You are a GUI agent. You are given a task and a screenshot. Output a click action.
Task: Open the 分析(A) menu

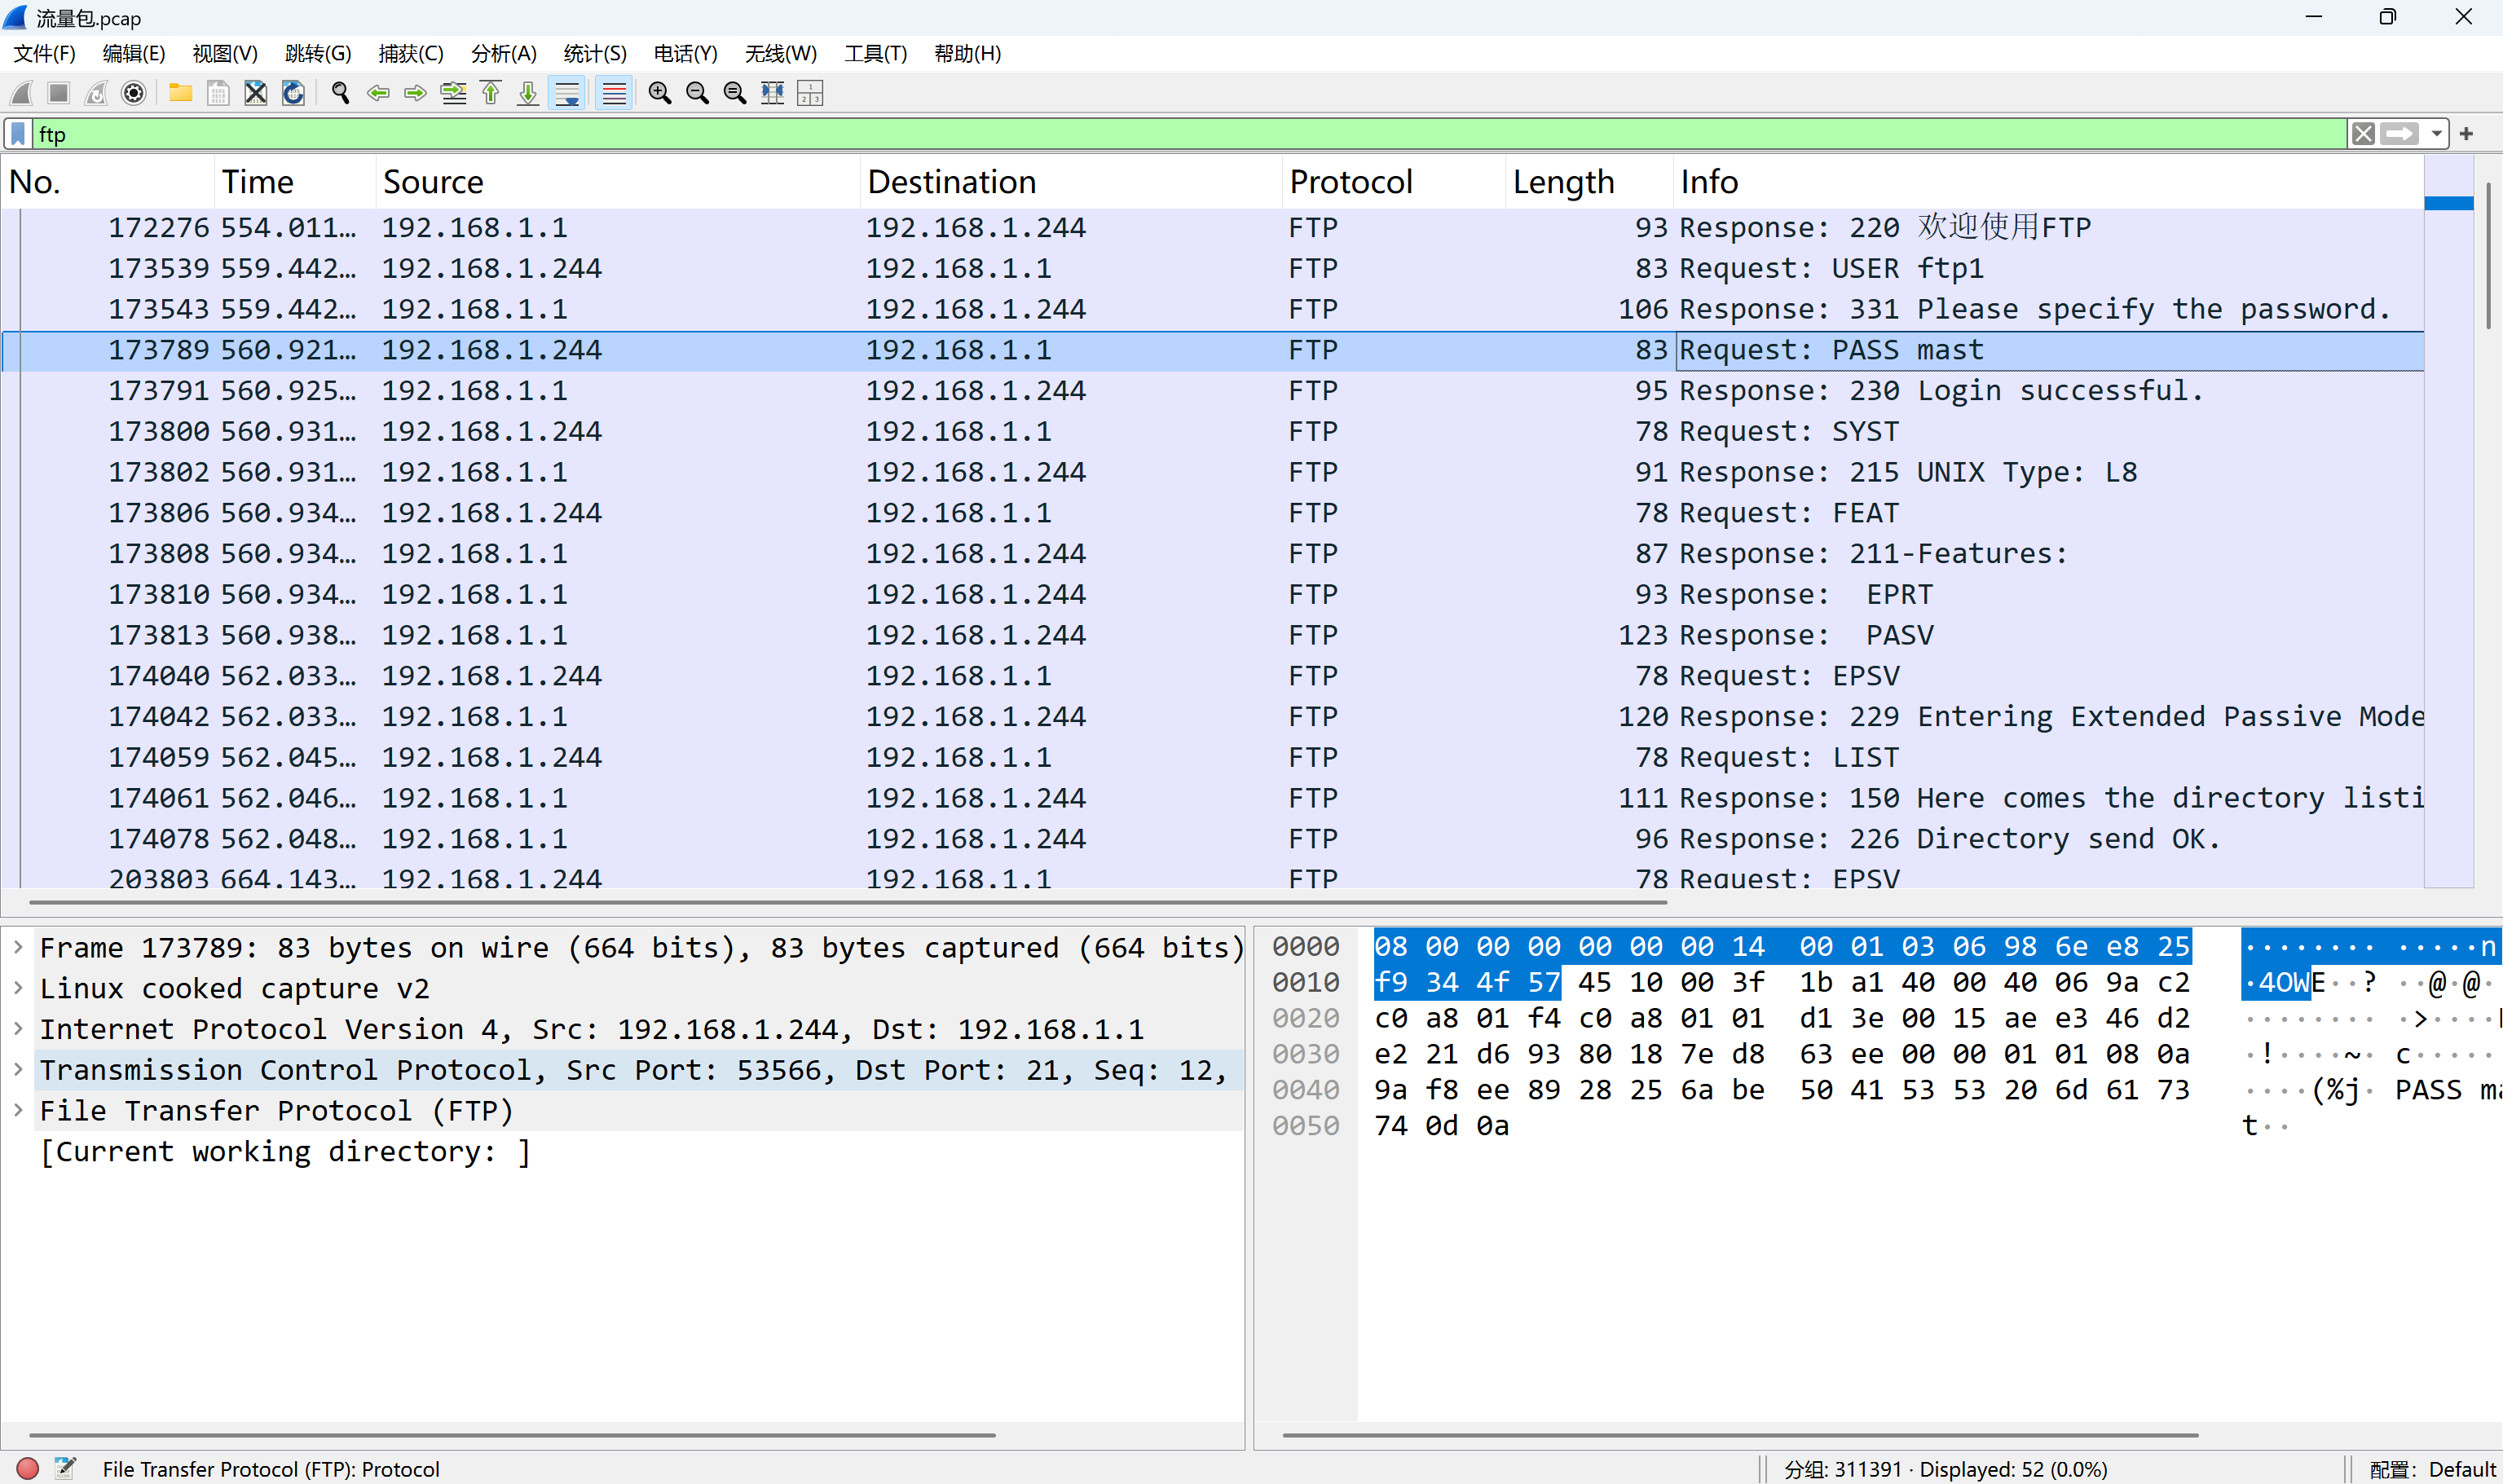pyautogui.click(x=503, y=54)
